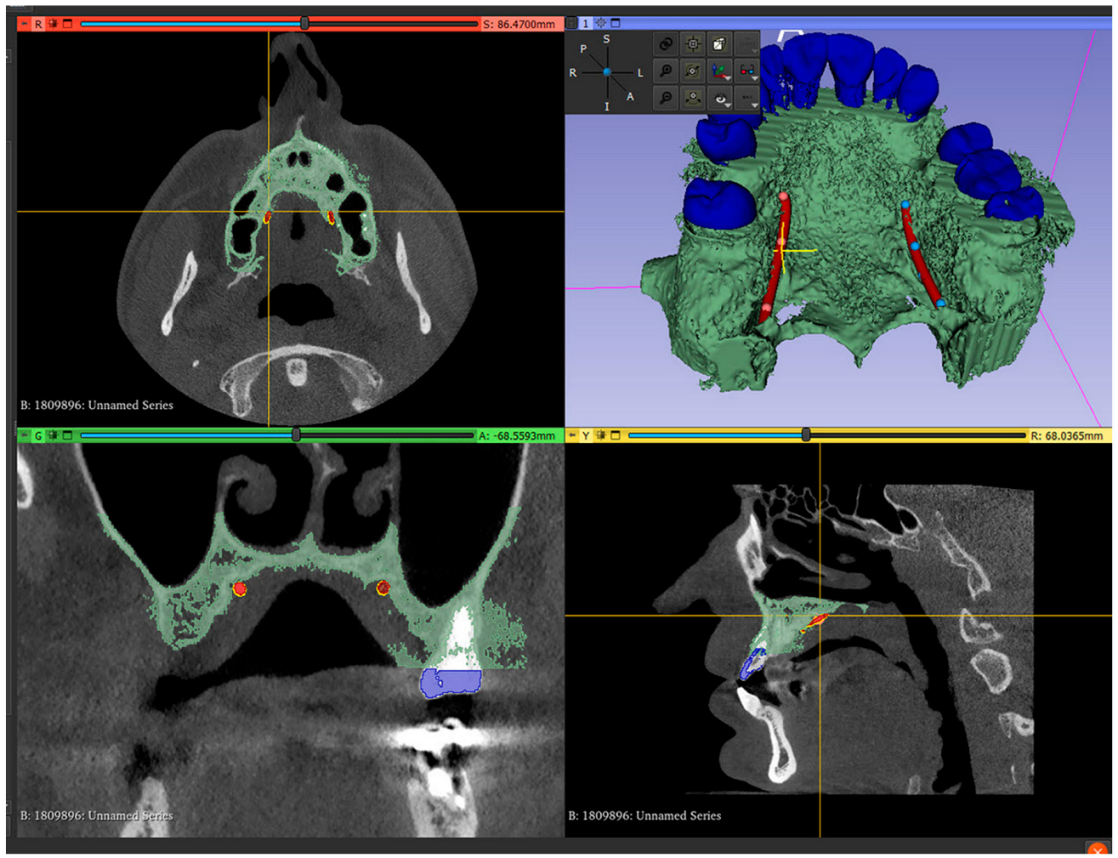The height and width of the screenshot is (858, 1118).
Task: Open the eye visibility options dropdown
Action: coord(720,98)
